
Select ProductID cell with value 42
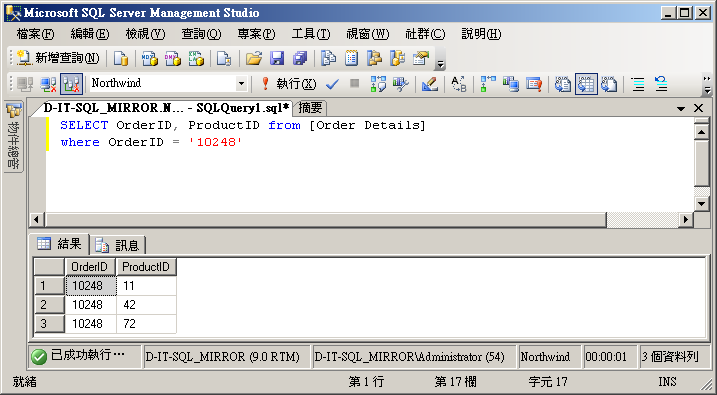(x=146, y=305)
